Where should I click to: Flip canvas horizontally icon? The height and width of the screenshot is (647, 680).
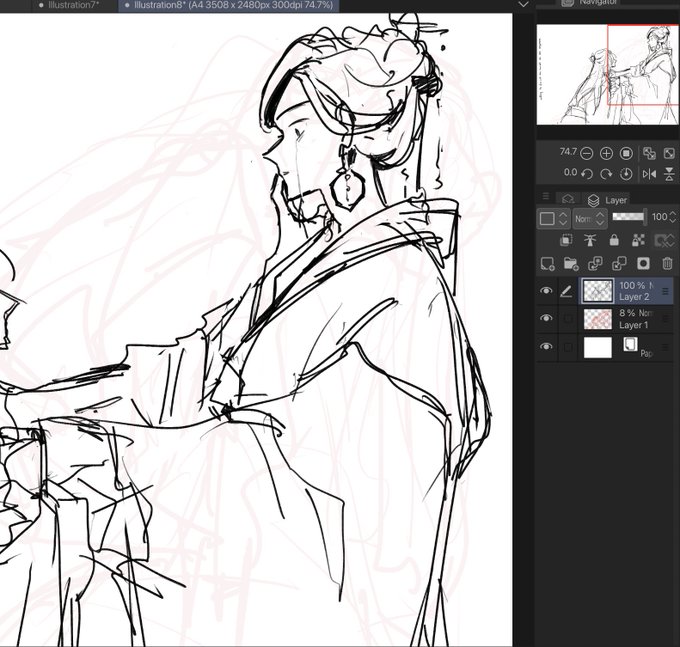[649, 174]
